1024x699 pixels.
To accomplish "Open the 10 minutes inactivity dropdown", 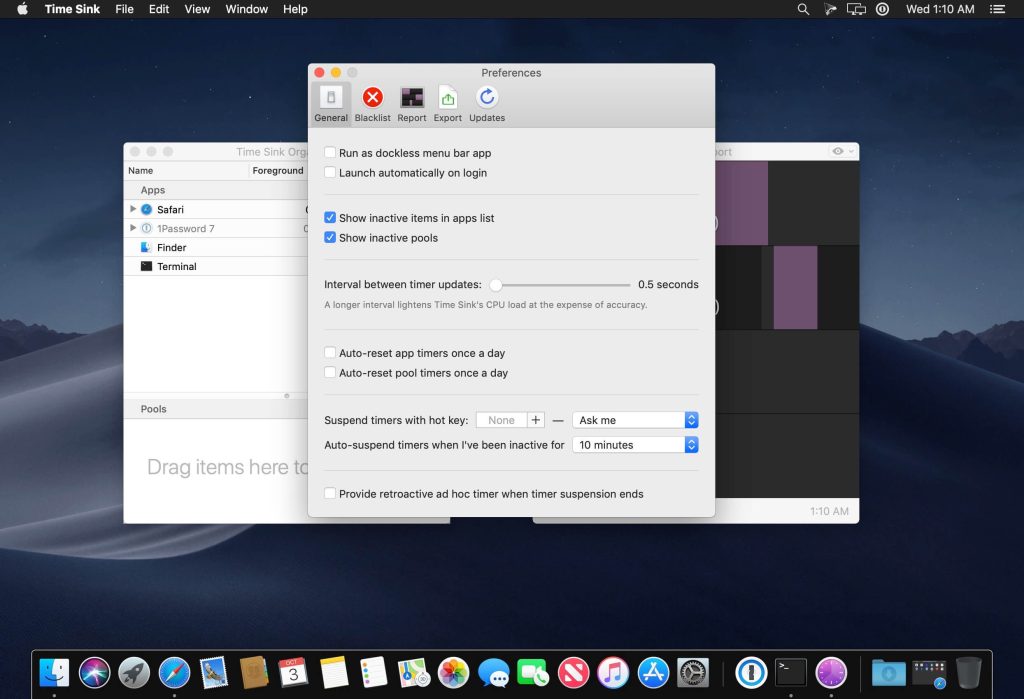I will [x=635, y=445].
